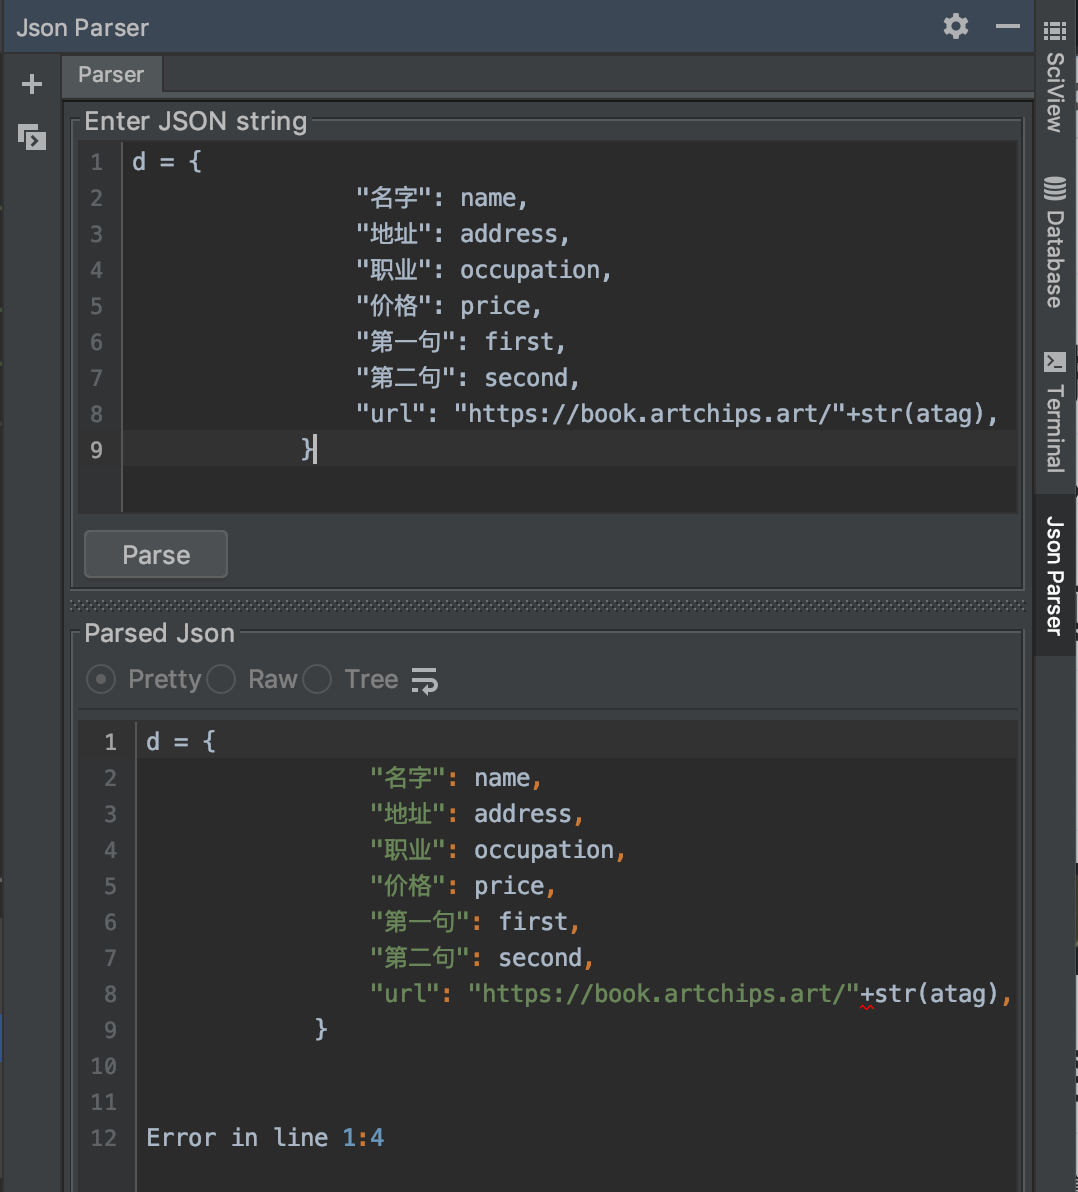1078x1192 pixels.
Task: Toggle soft-wrap icon next to Tree
Action: coord(425,681)
